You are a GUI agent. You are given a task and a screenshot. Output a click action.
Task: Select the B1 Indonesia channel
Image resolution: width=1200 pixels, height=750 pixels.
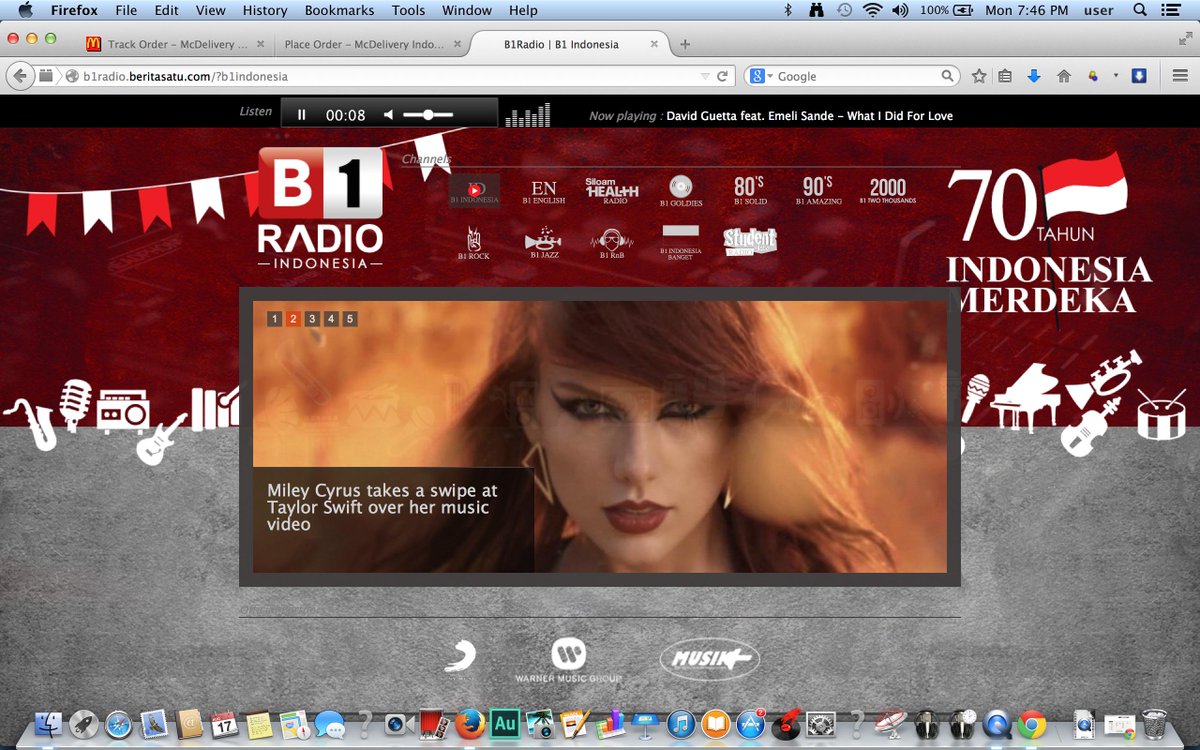coord(474,191)
